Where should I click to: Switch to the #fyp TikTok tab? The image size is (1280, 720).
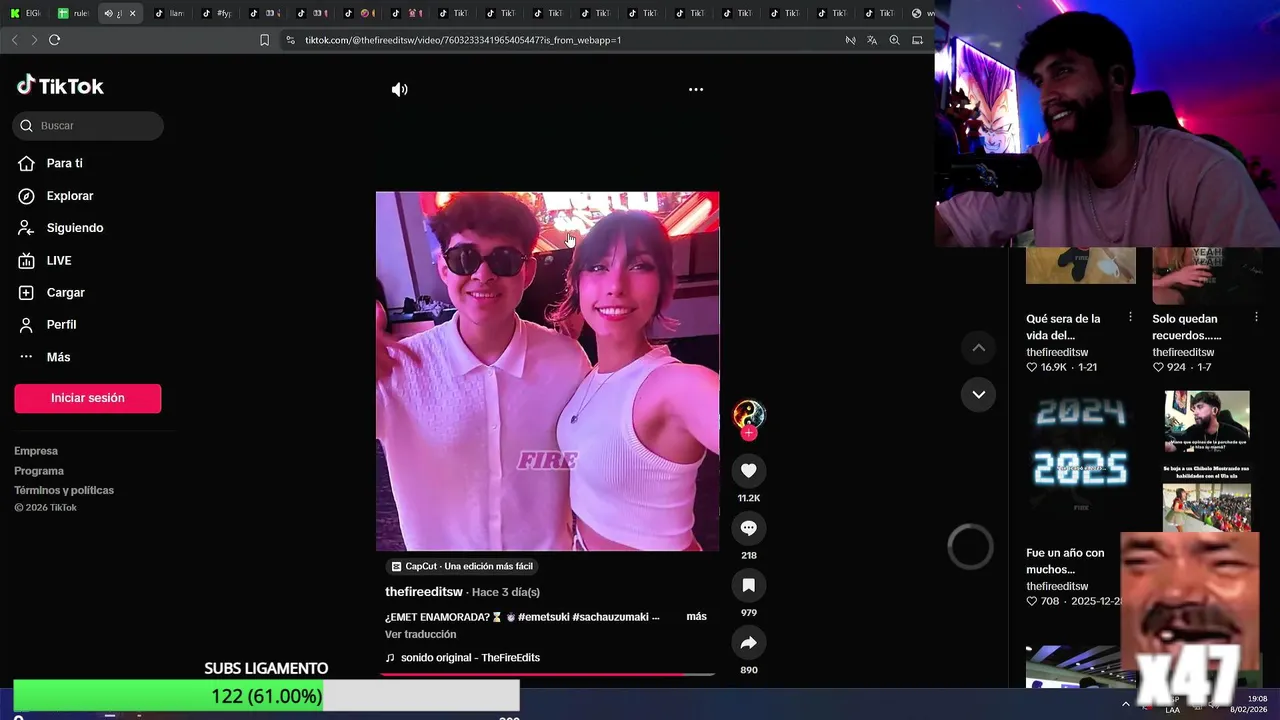[x=216, y=13]
